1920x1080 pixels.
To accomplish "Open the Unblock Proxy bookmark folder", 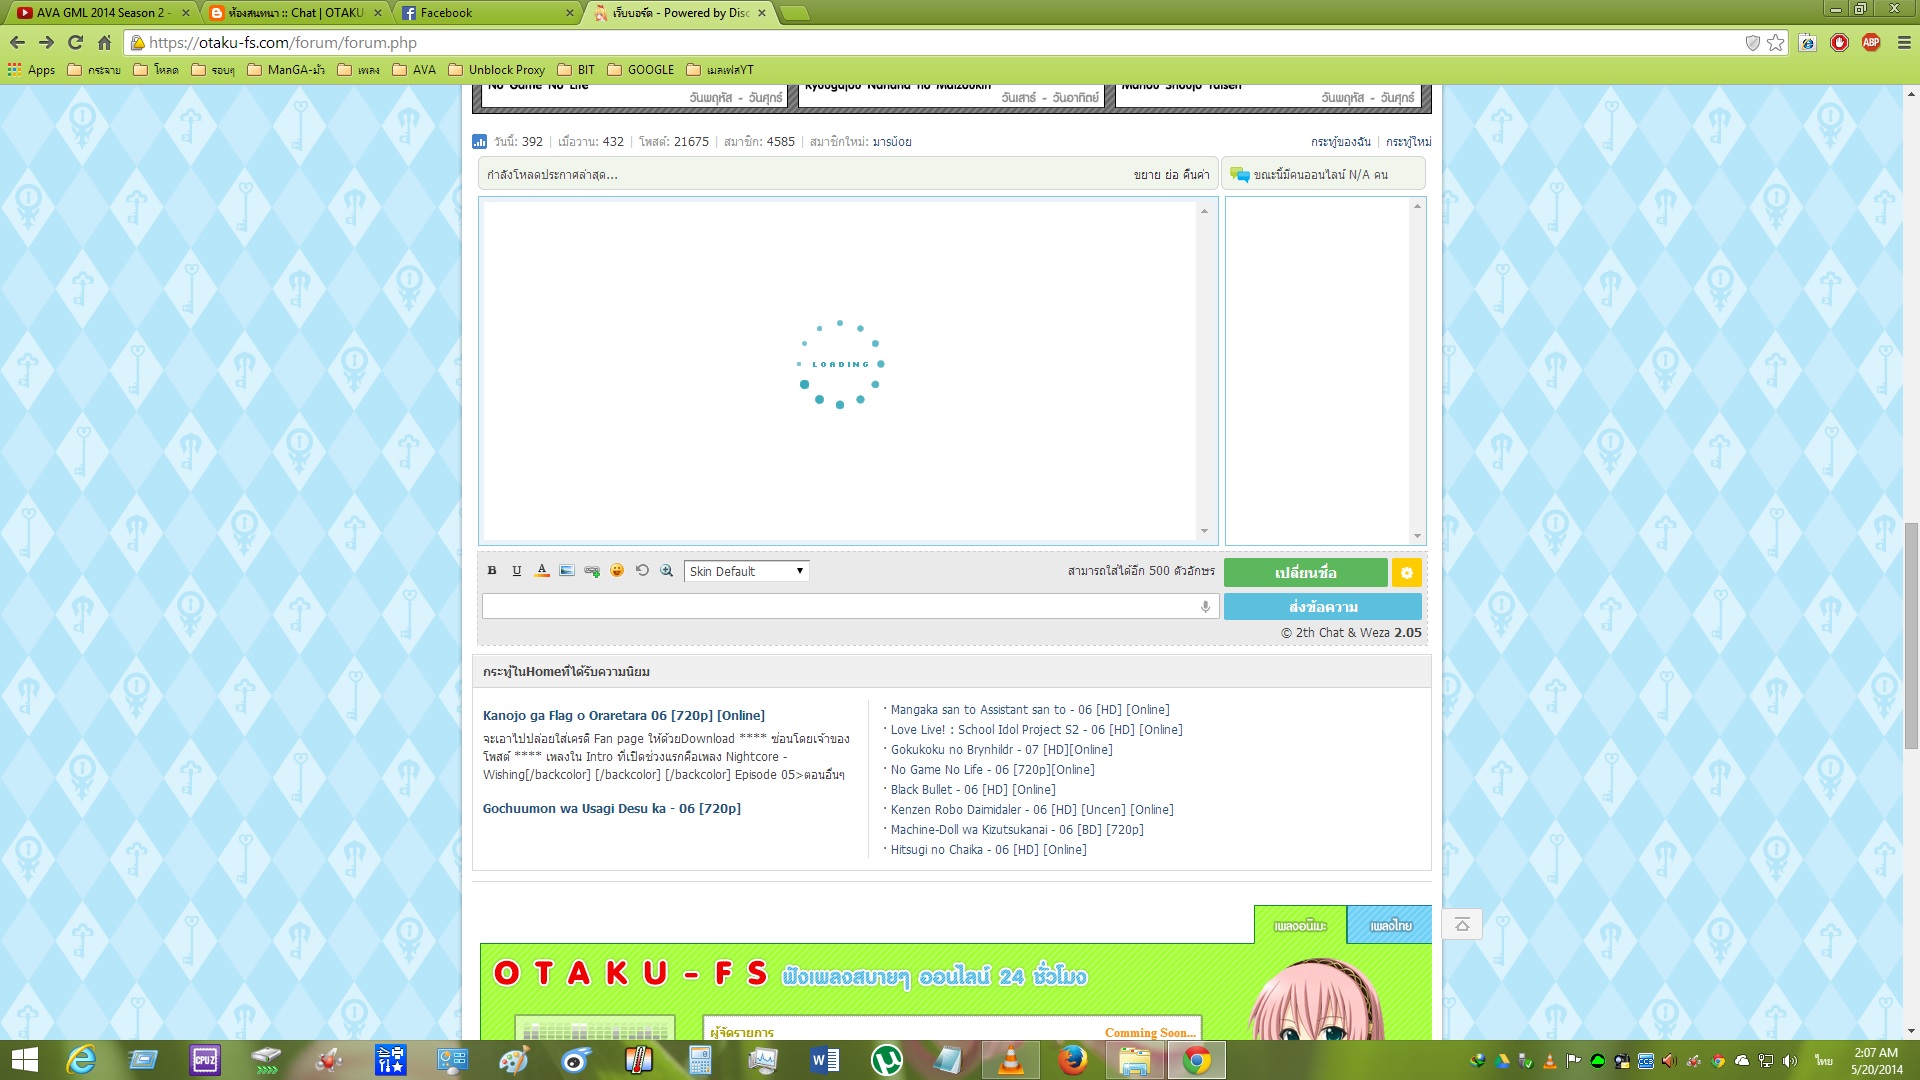I will pyautogui.click(x=497, y=70).
